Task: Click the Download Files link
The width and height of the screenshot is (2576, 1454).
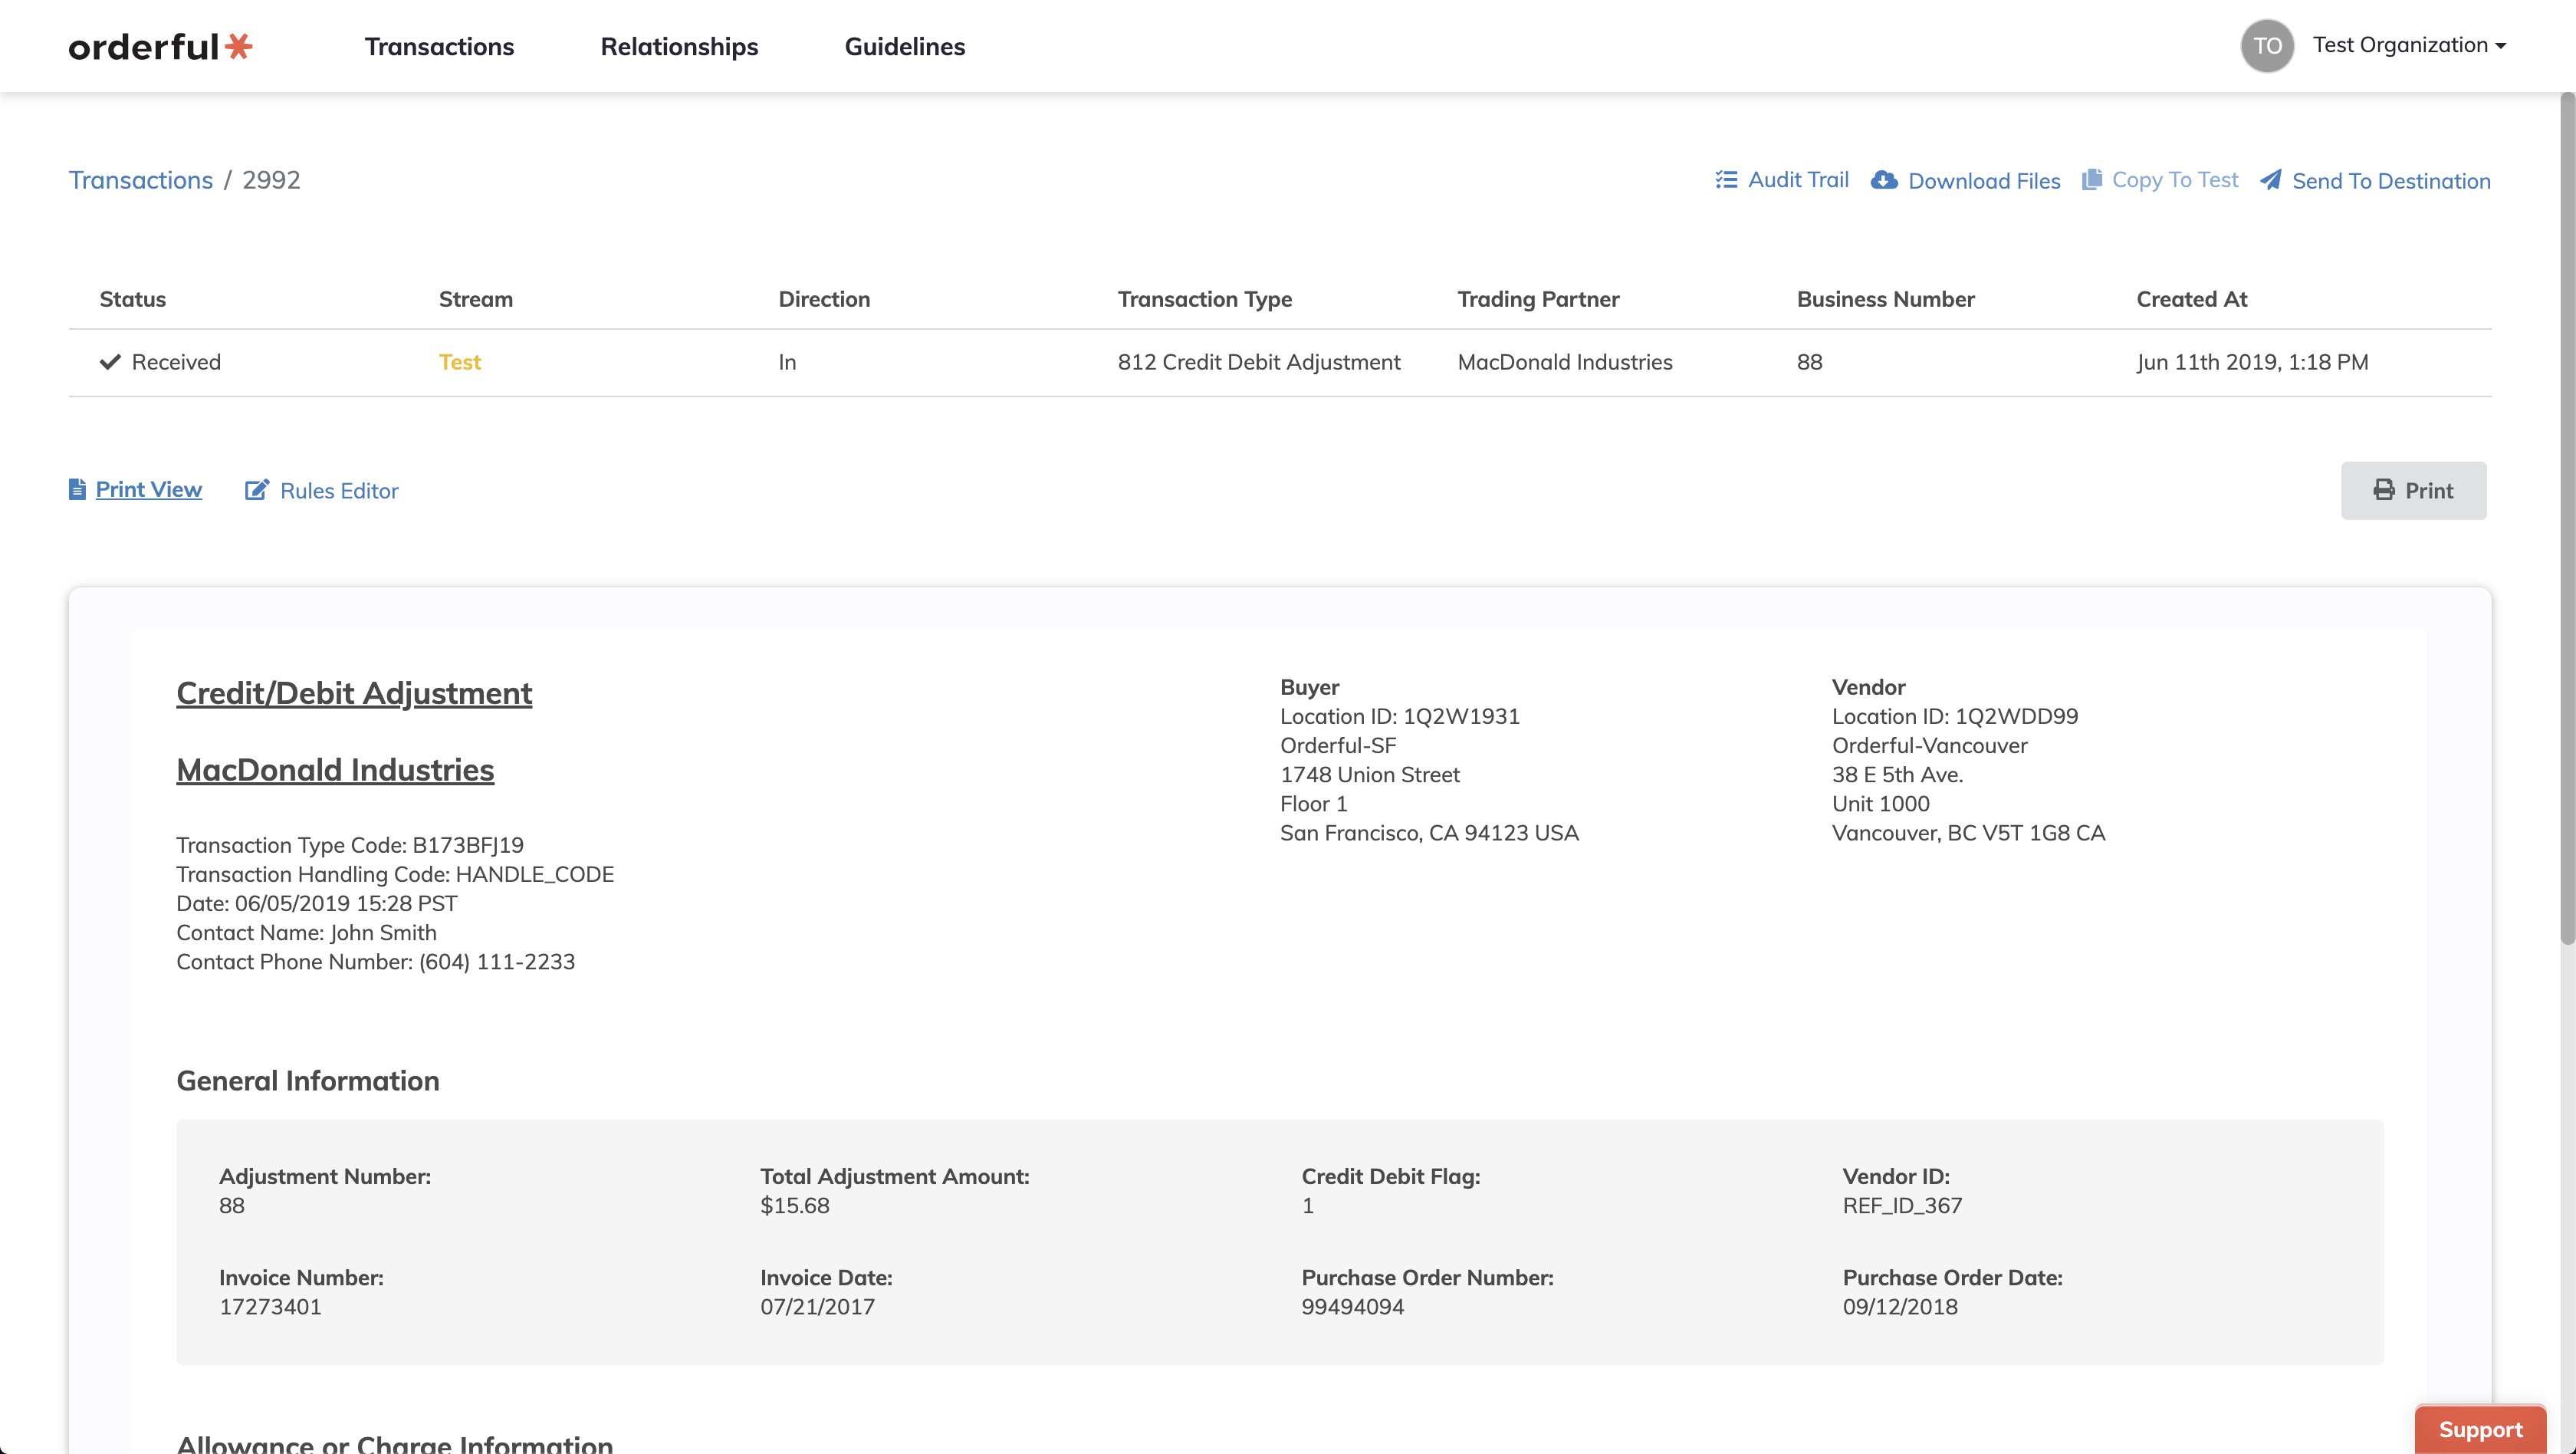Action: (x=1984, y=181)
